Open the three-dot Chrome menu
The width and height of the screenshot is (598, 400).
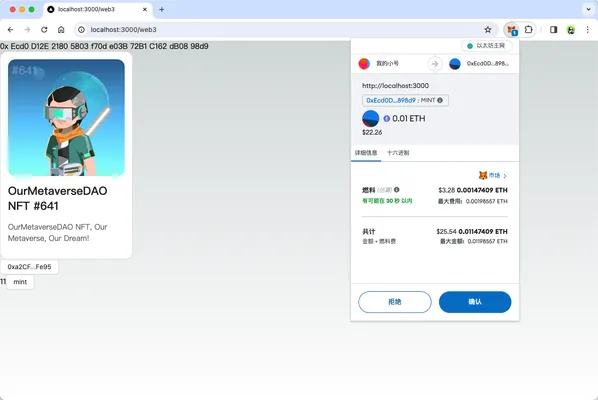coord(587,30)
